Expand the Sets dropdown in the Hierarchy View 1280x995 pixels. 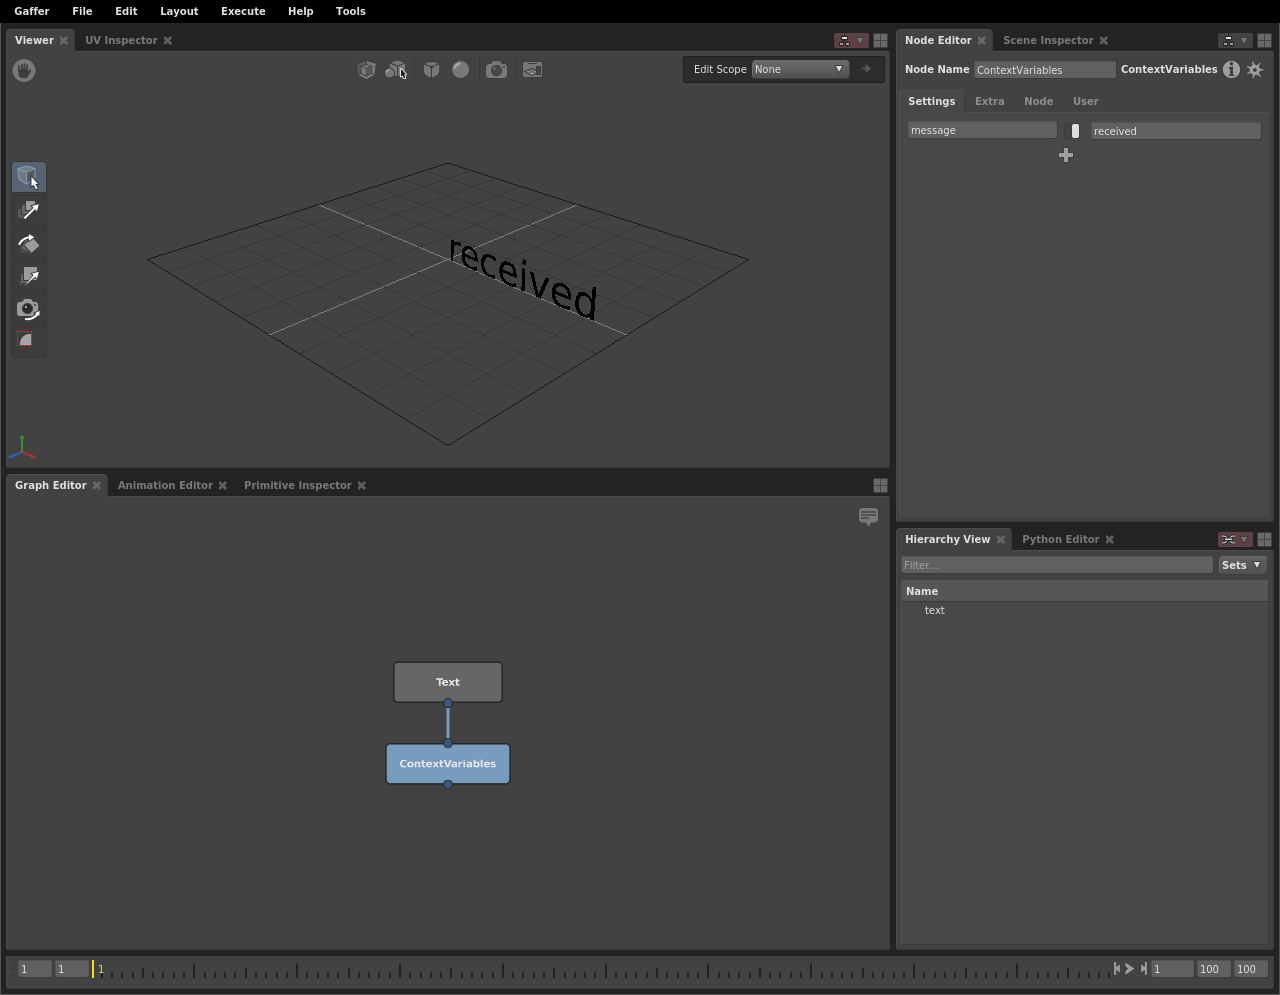(x=1242, y=565)
